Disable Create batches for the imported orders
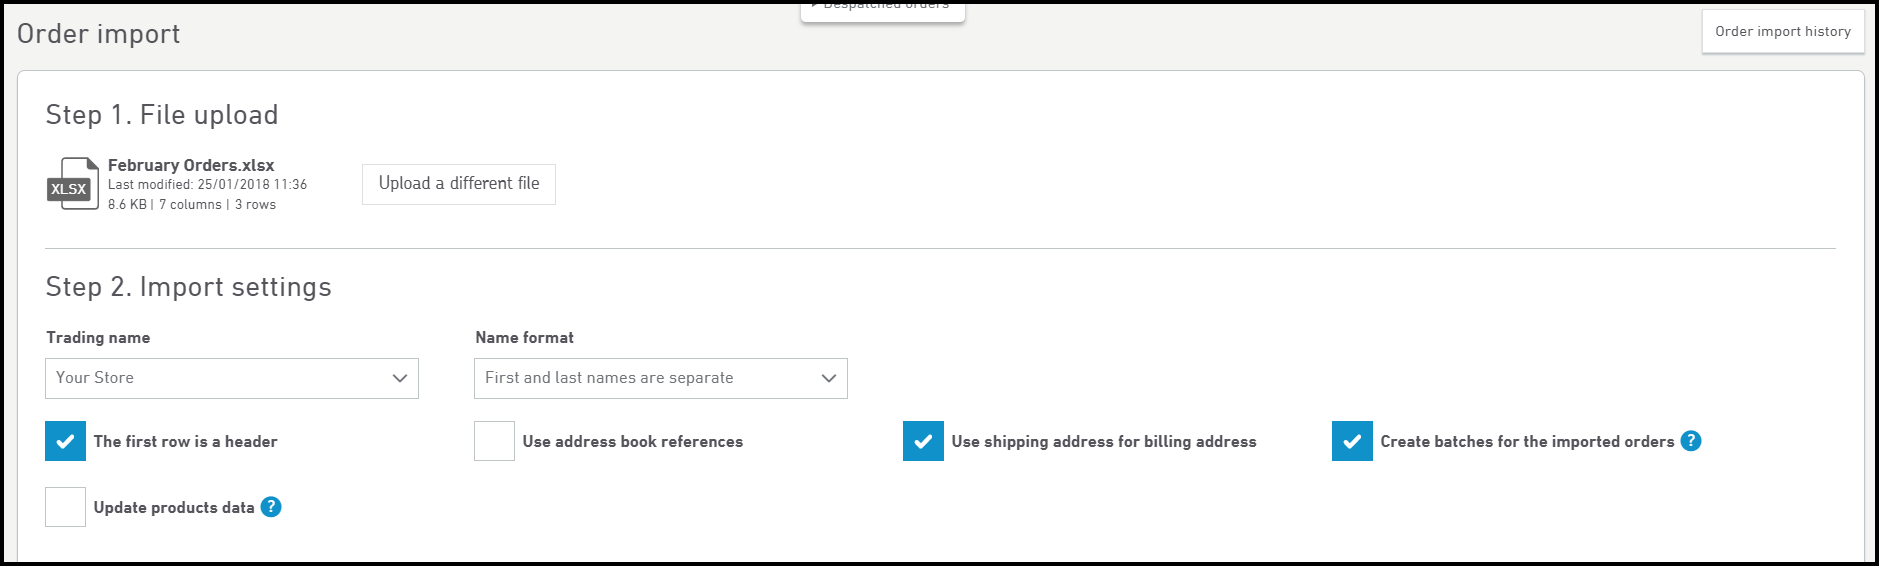 pos(1352,441)
